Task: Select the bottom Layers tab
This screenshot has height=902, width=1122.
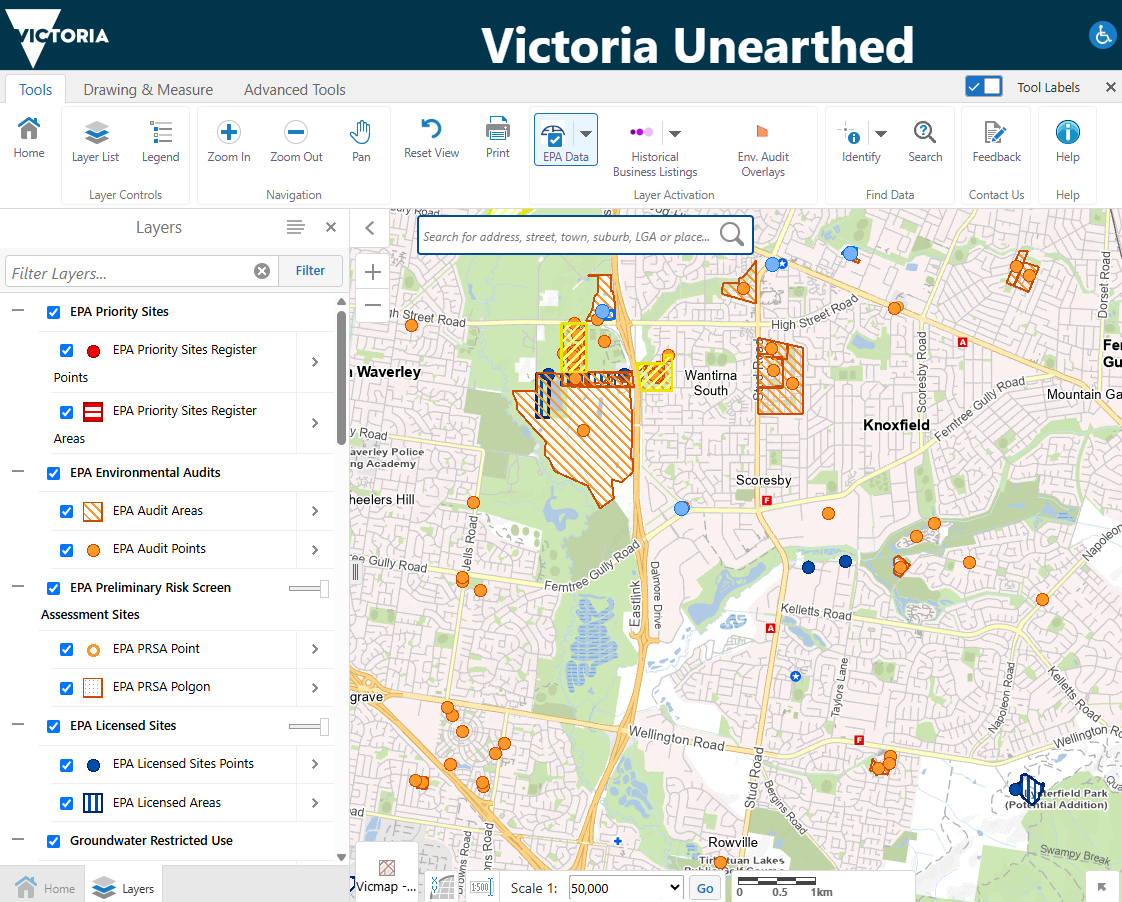Action: (x=123, y=888)
